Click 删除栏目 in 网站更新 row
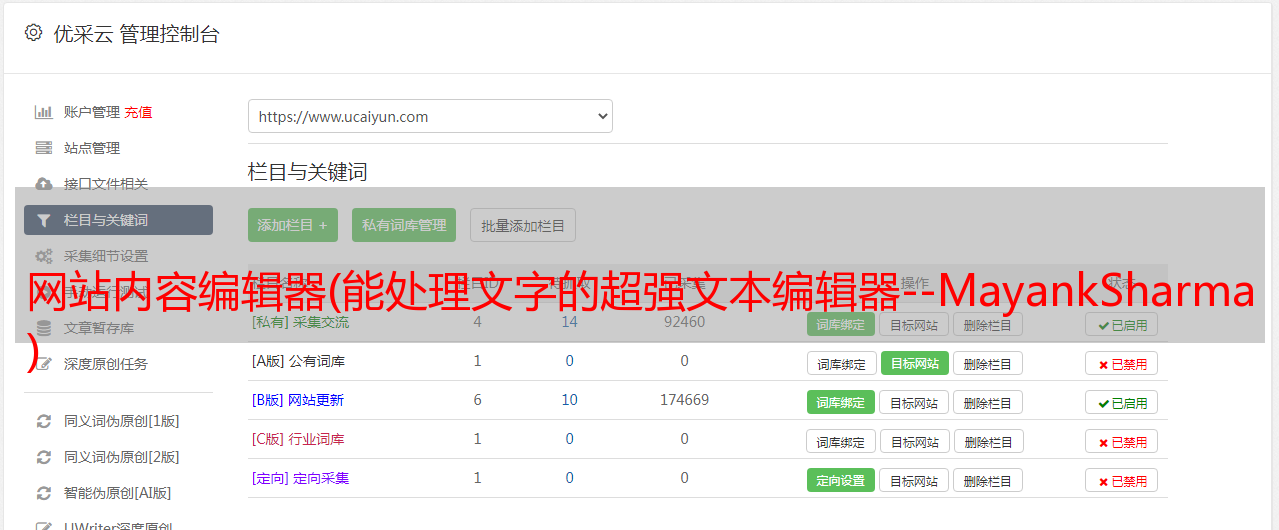Image resolution: width=1279 pixels, height=530 pixels. click(x=988, y=402)
